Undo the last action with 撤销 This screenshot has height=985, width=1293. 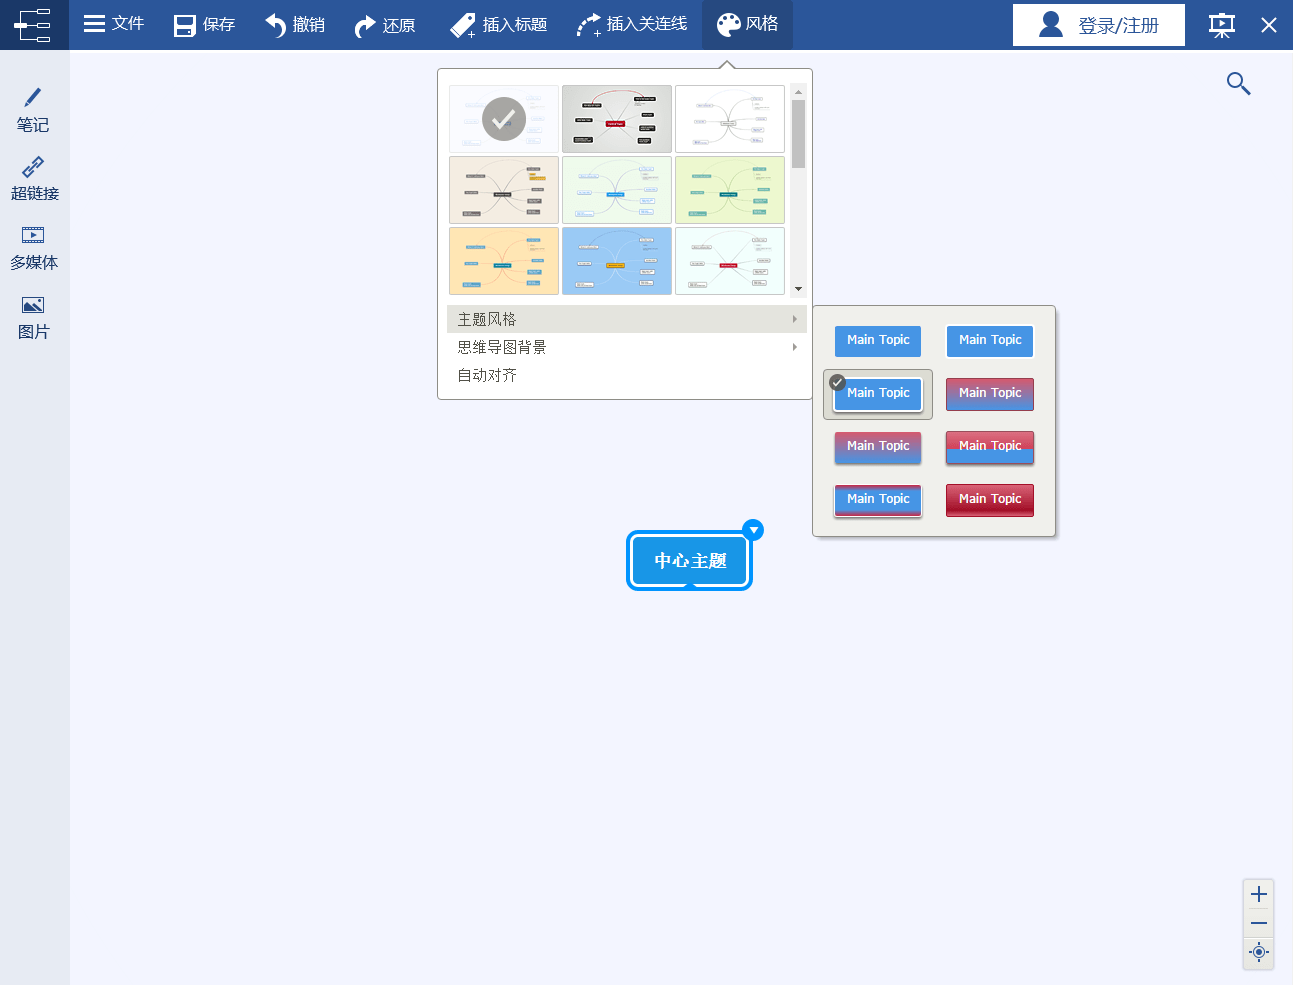(295, 24)
